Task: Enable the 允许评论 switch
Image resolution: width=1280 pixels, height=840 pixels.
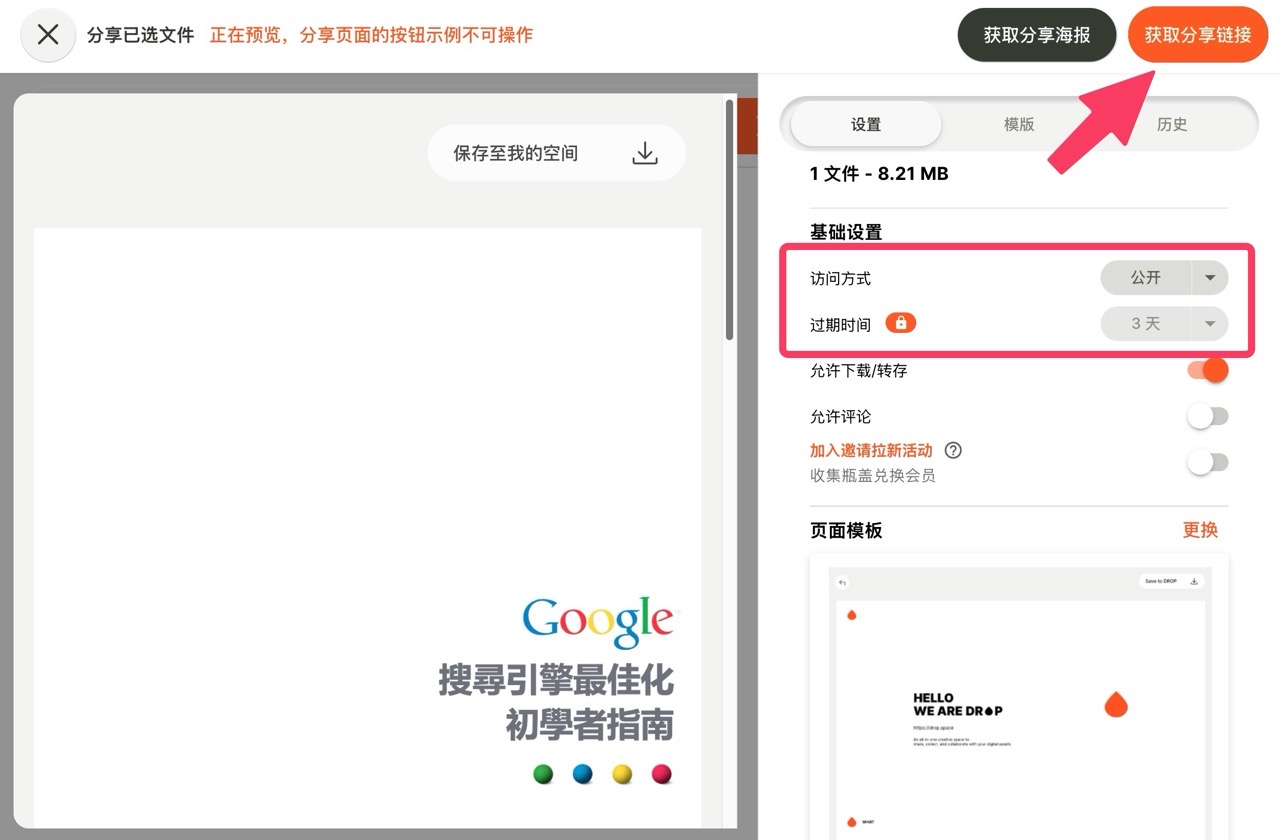Action: (x=1207, y=416)
